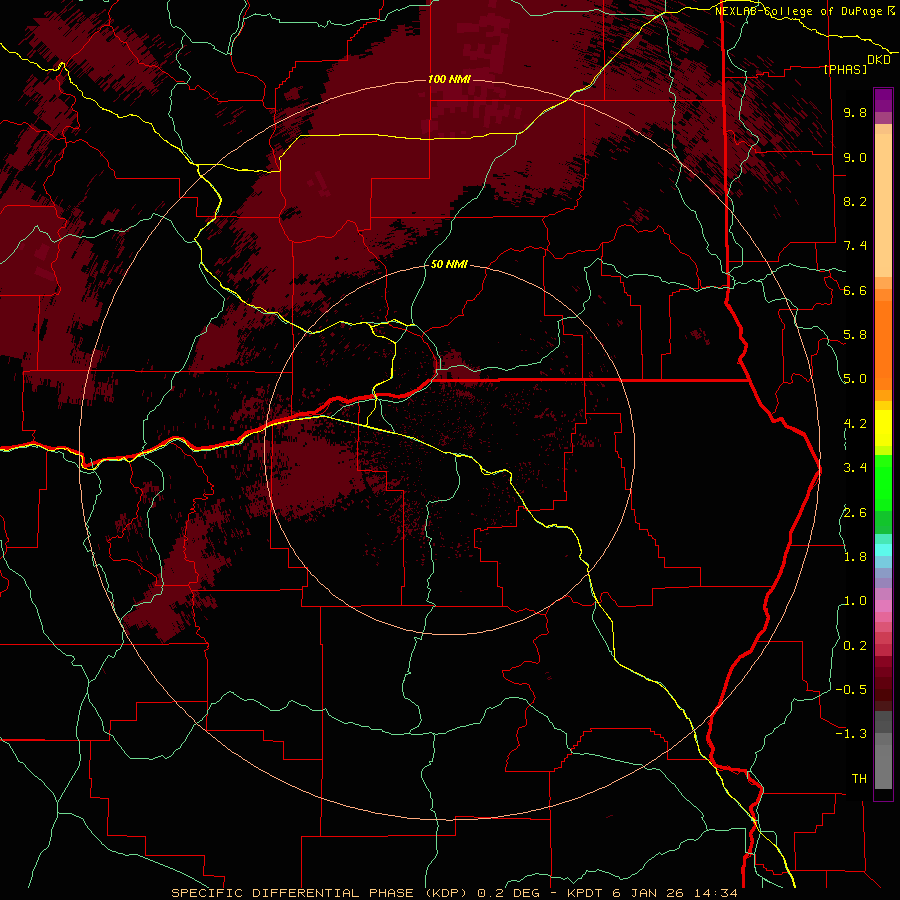Screen dimensions: 900x900
Task: Click the 0.2 value on the color scale
Action: click(855, 645)
